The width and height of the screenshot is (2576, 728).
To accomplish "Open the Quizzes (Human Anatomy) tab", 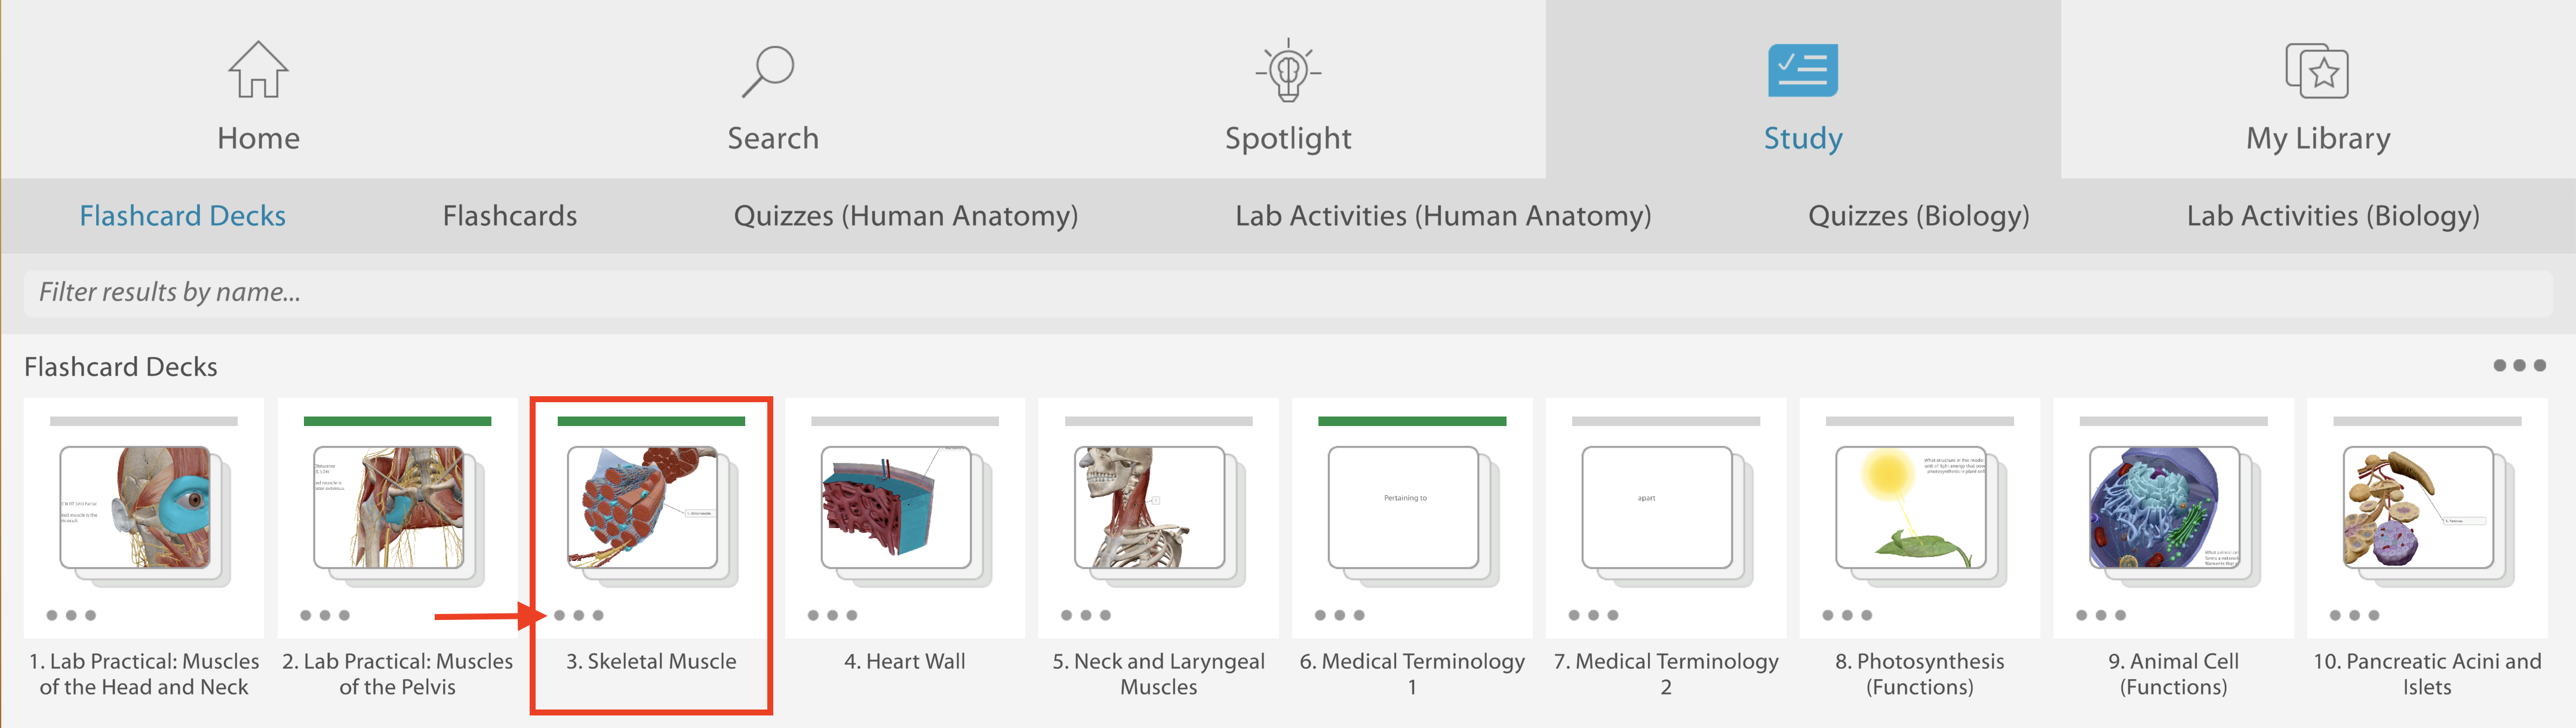I will click(906, 216).
